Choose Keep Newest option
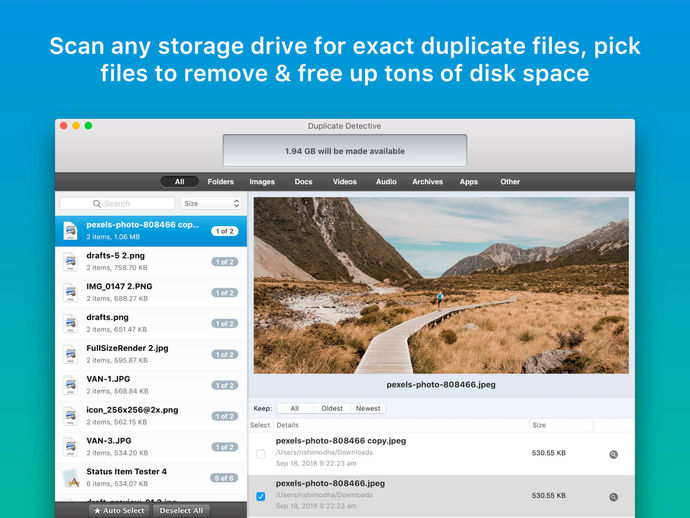This screenshot has width=690, height=518. pos(368,408)
